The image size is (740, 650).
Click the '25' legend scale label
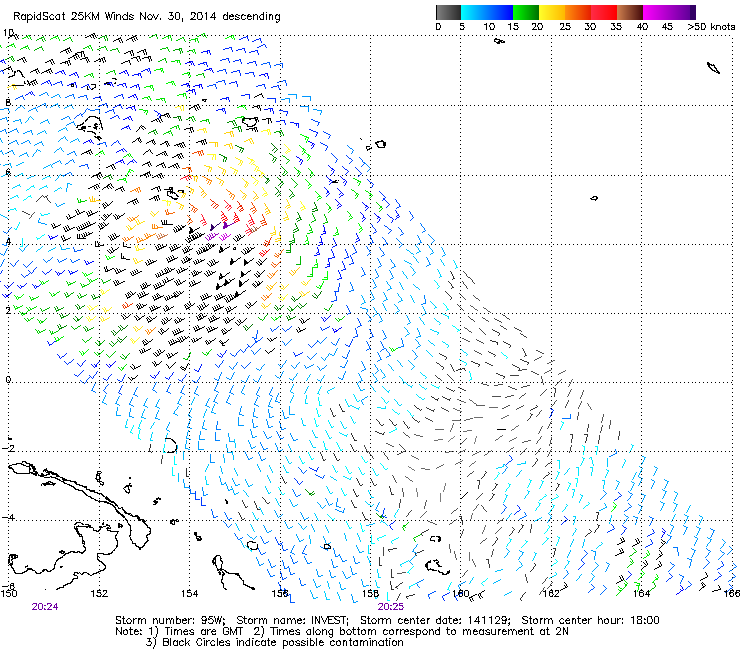565,27
